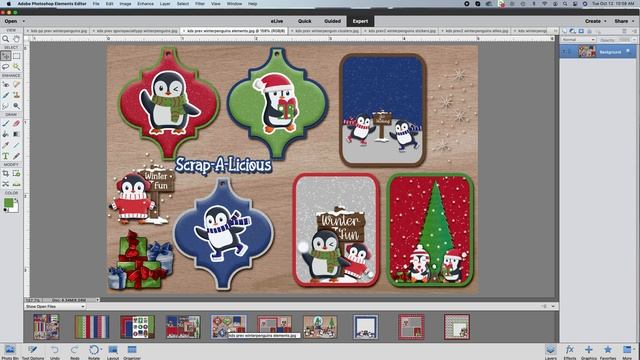Toggle the Favorites panel button
Screen dimensions: 640x360
(x=608, y=351)
